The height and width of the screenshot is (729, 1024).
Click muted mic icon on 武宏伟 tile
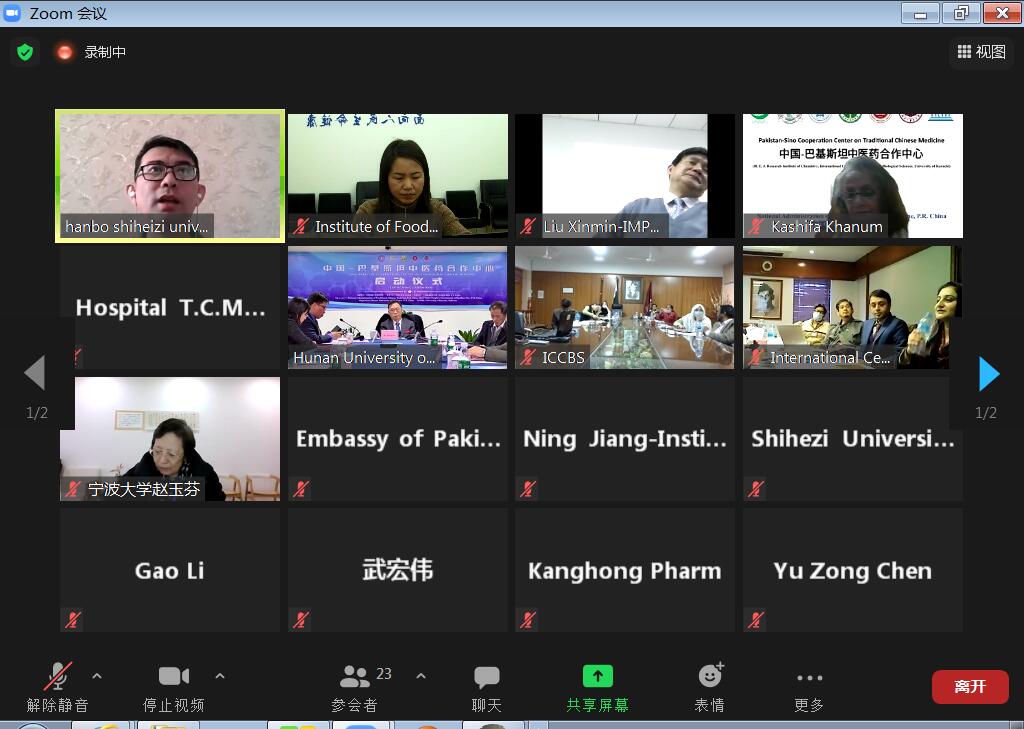coord(300,619)
